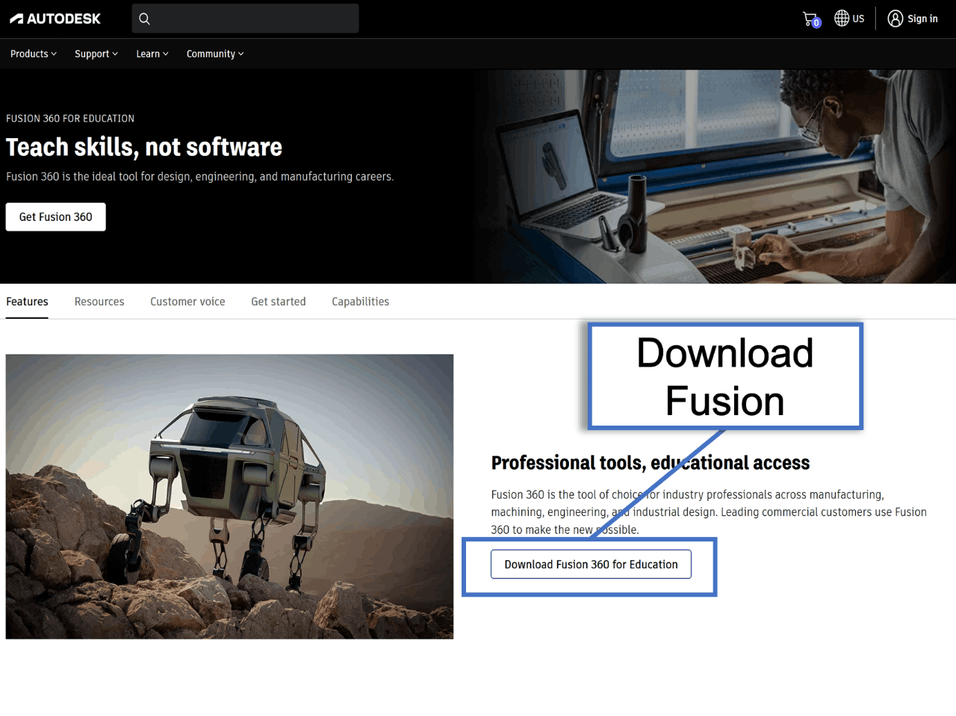Open the Support dropdown
The width and height of the screenshot is (956, 716).
click(96, 54)
